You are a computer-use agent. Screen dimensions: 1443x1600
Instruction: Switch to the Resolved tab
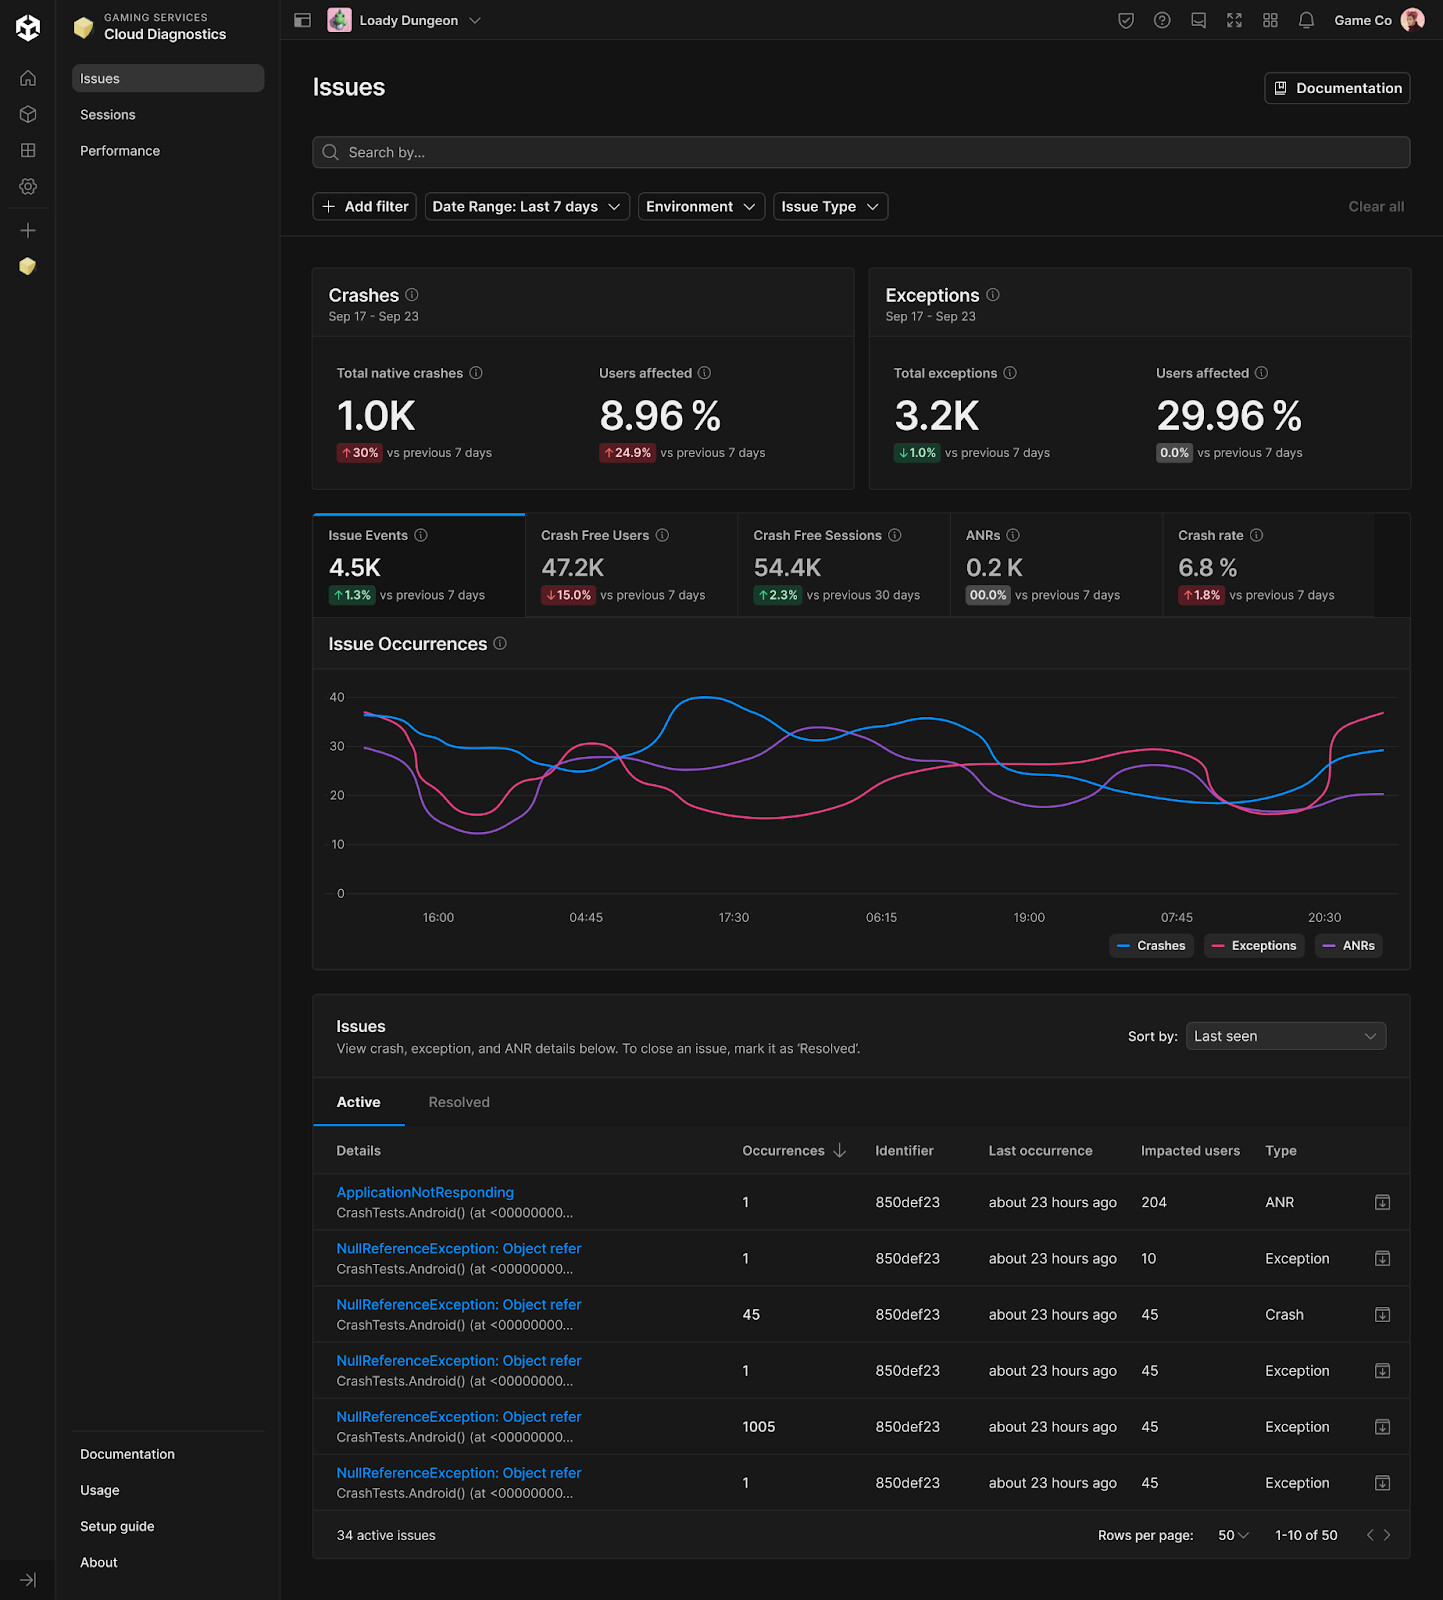pos(459,1102)
